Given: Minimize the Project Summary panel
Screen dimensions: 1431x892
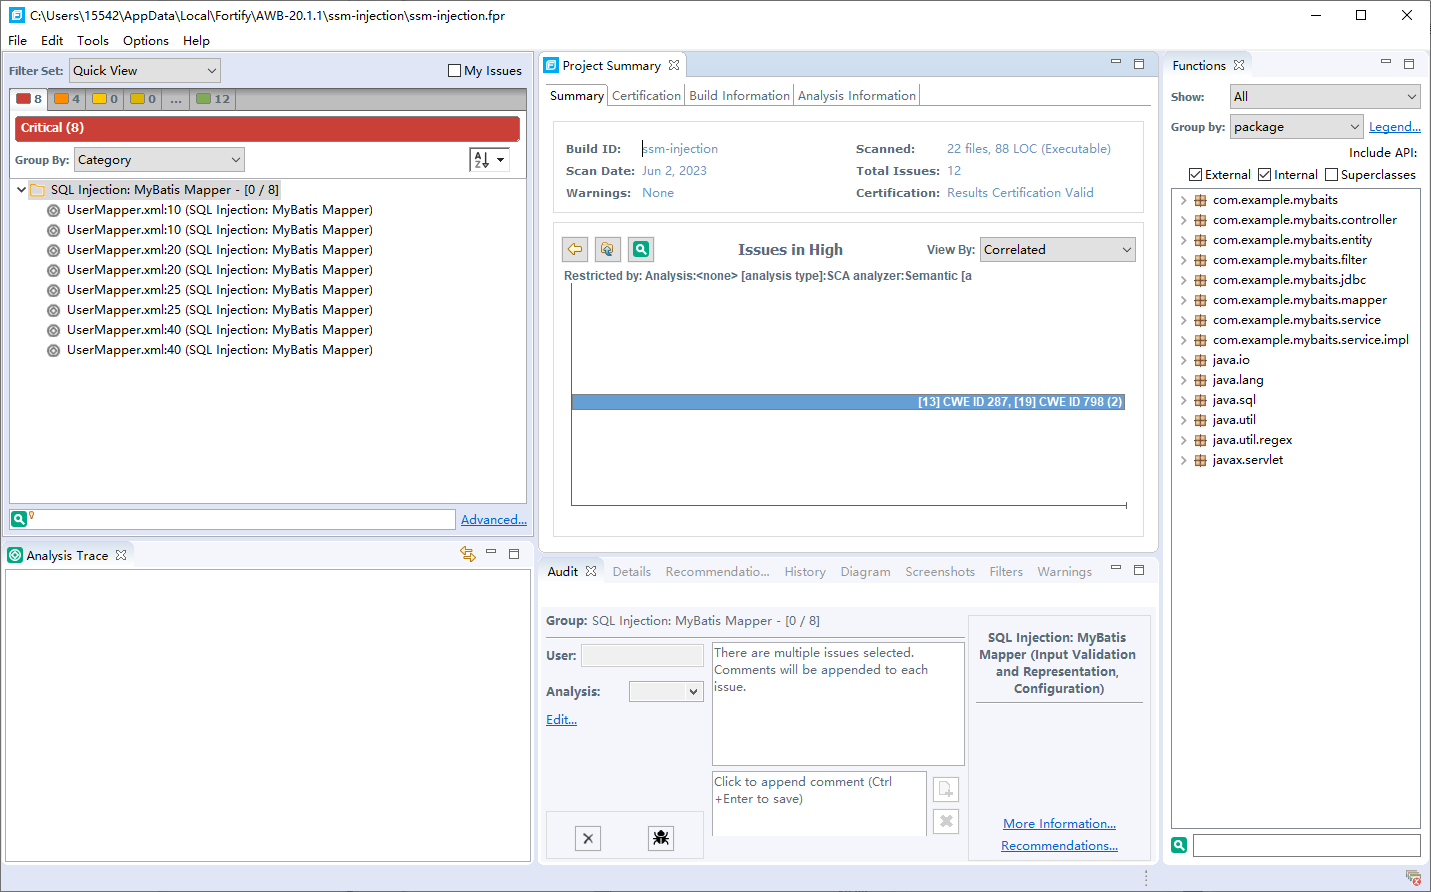Looking at the screenshot, I should [1116, 63].
